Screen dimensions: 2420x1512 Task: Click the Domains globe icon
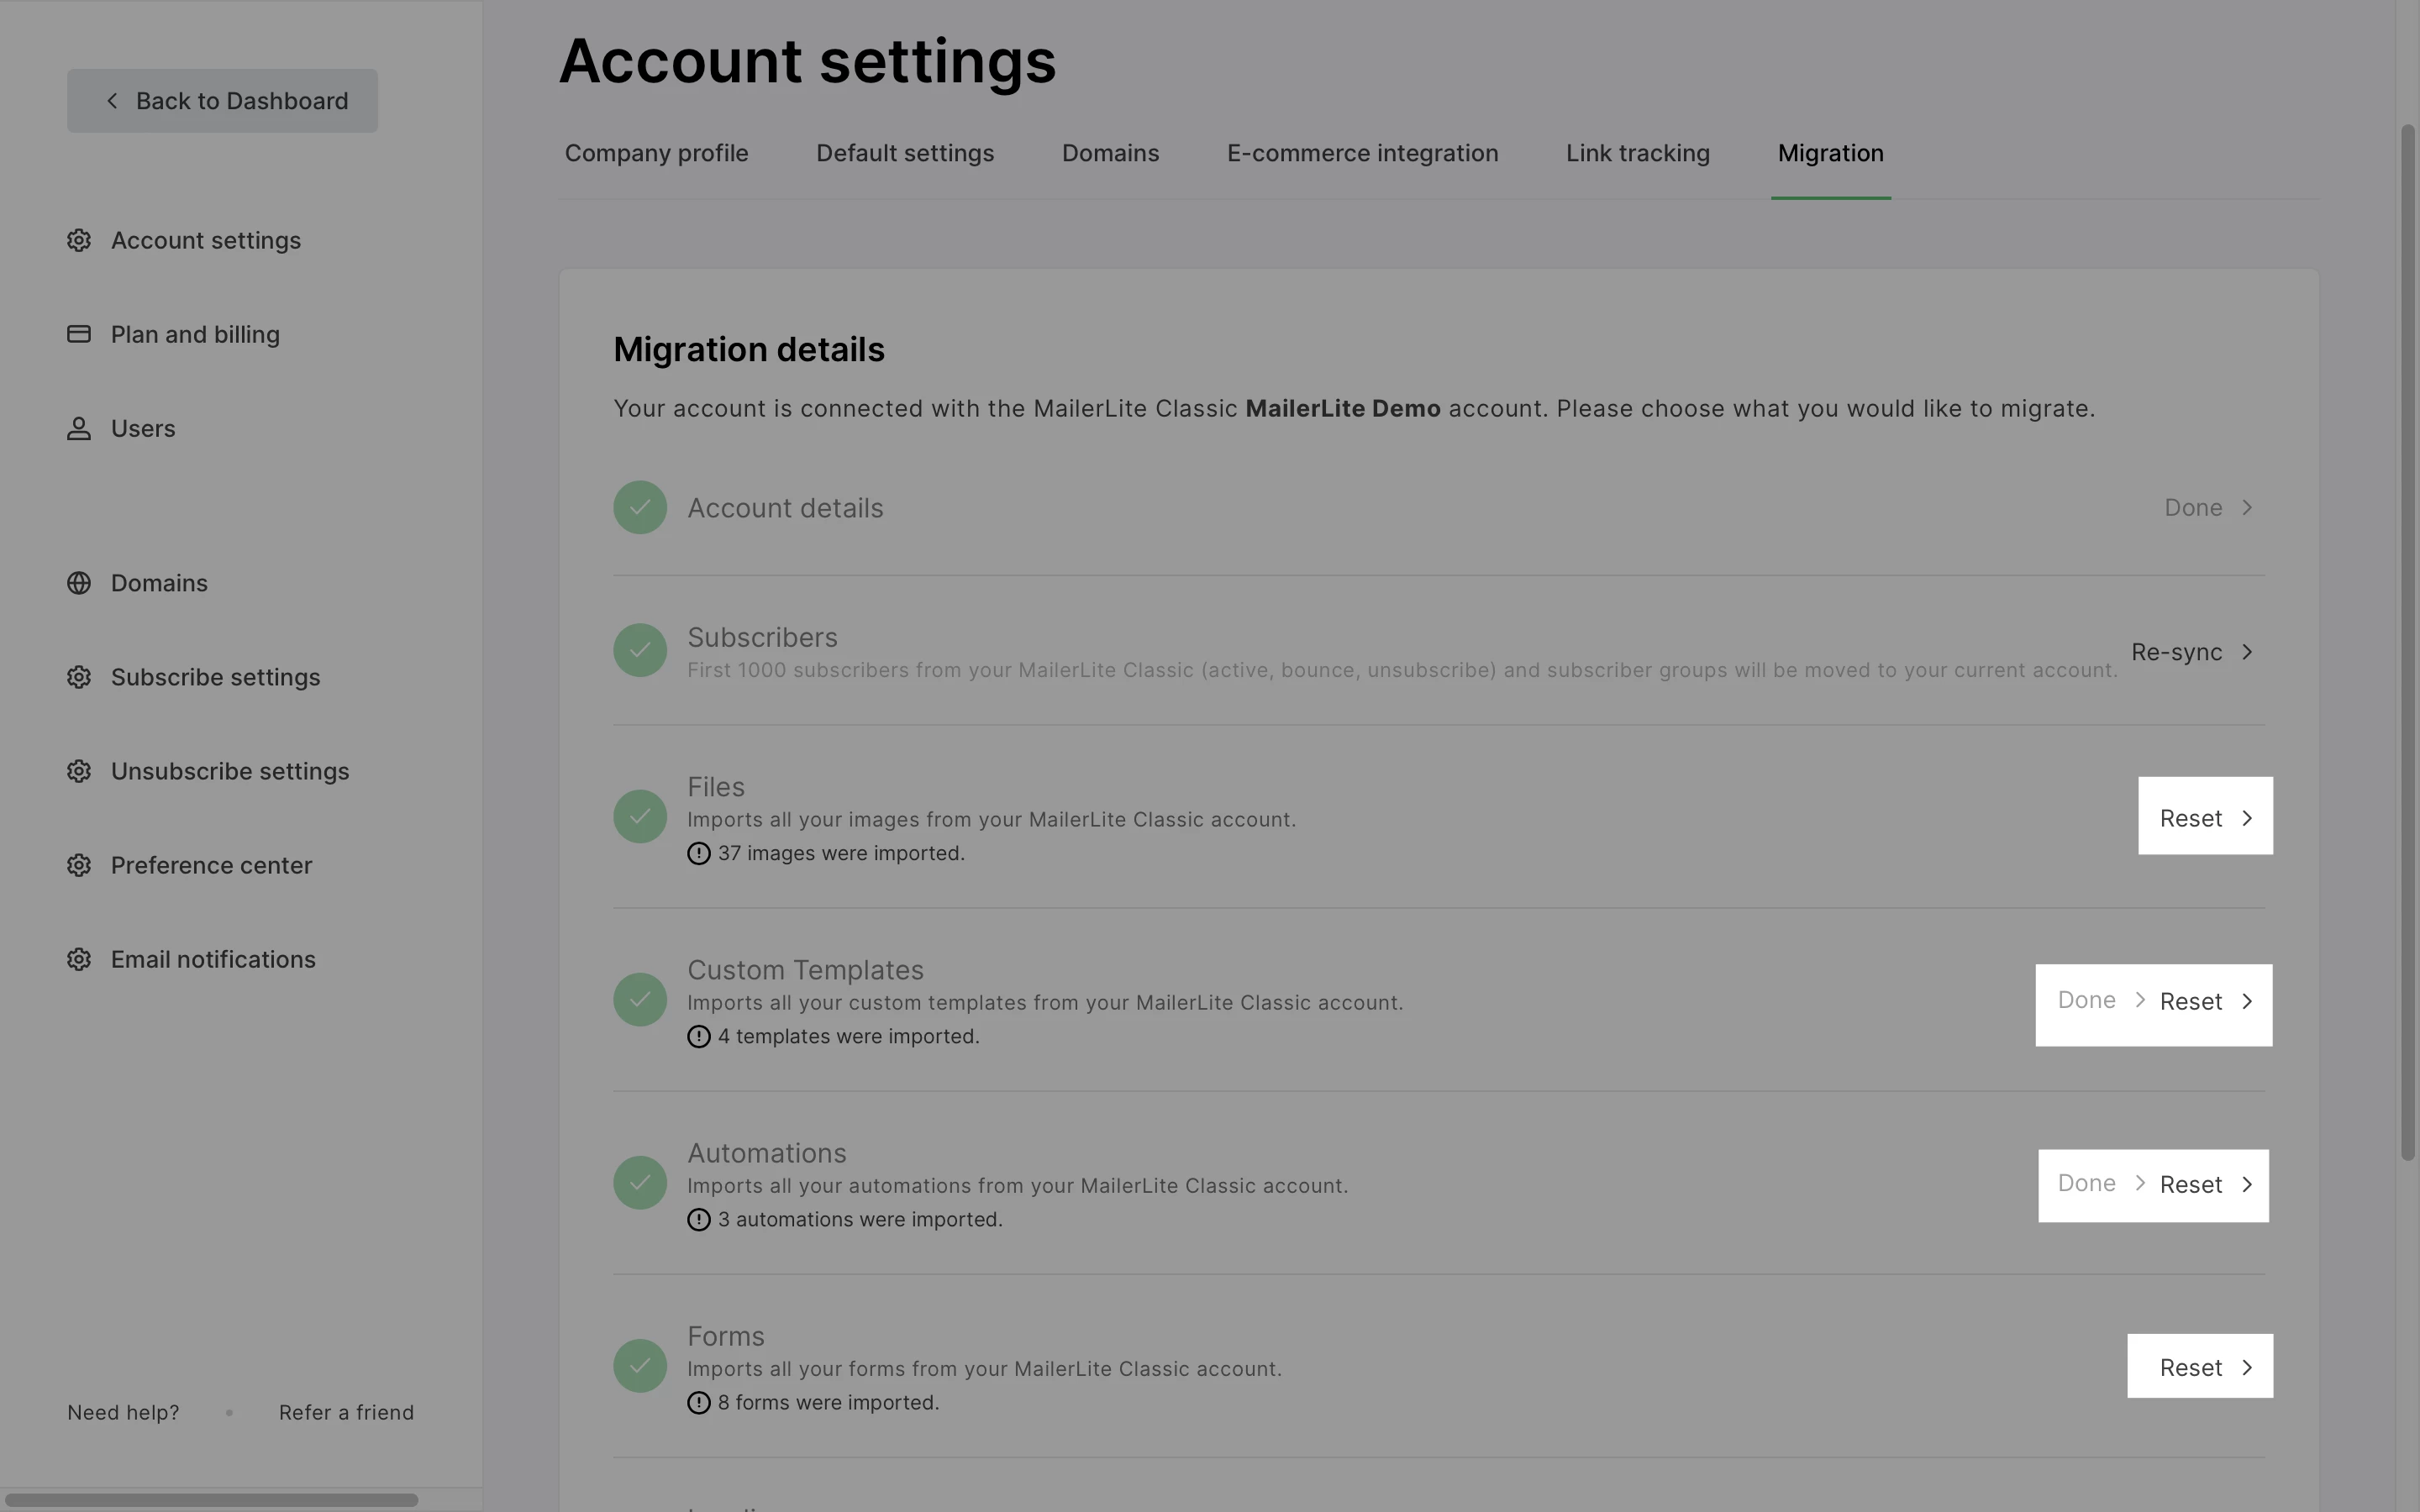(x=79, y=583)
